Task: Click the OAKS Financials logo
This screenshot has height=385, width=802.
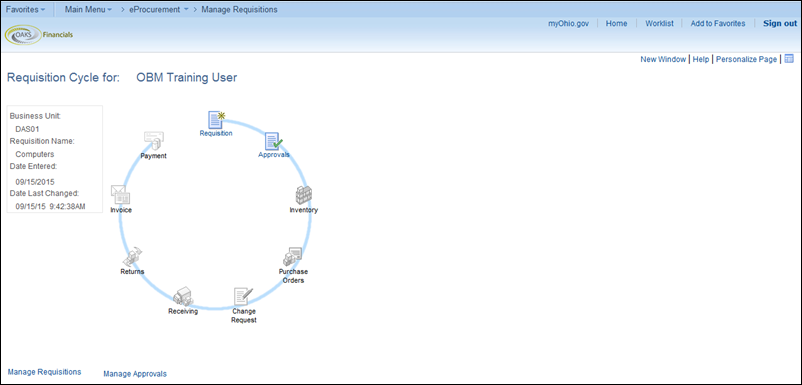Action: pyautogui.click(x=39, y=35)
